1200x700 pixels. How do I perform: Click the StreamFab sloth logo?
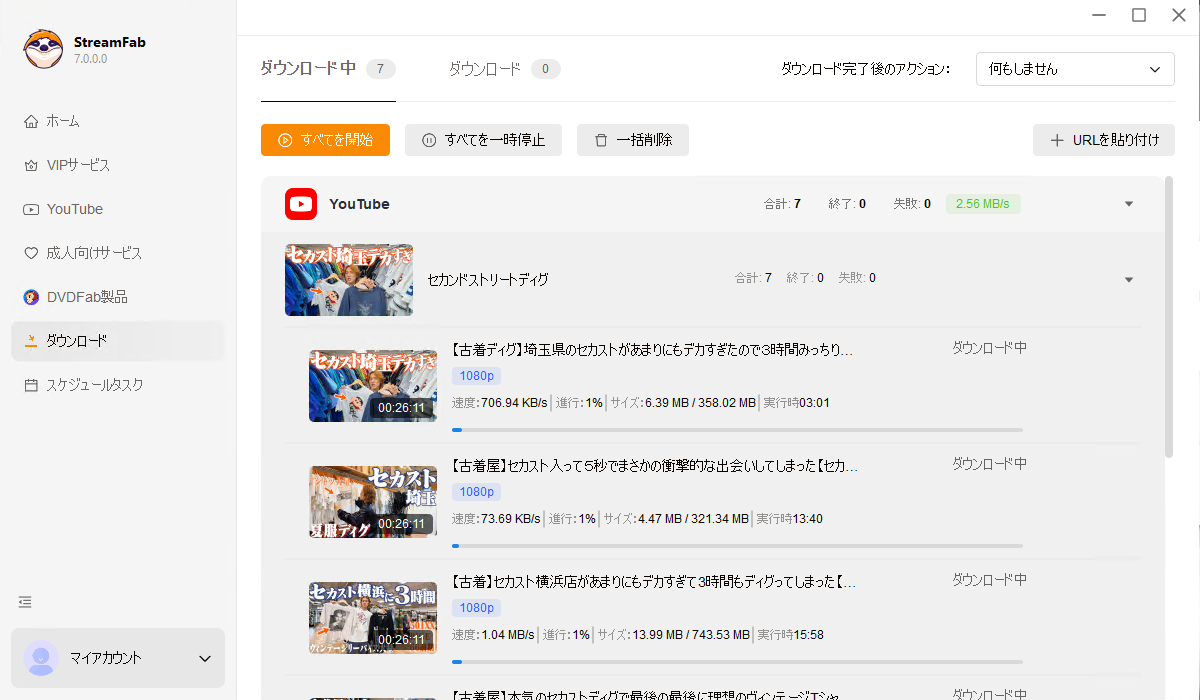point(43,48)
